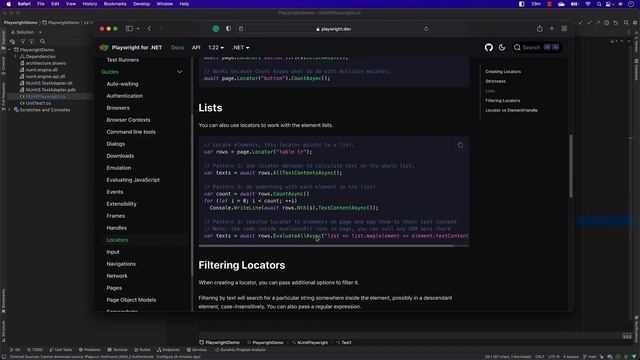Image resolution: width=640 pixels, height=360 pixels.
Task: Click the half-circle shield icon in Safari's toolbar
Action: coord(228,29)
